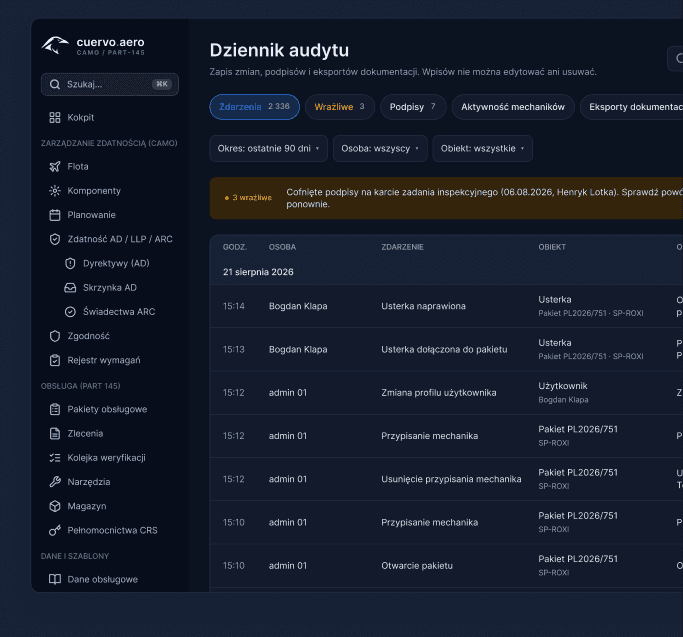Viewport: 683px width, 637px height.
Task: Open Kokpit dashboard grid icon
Action: (x=55, y=118)
